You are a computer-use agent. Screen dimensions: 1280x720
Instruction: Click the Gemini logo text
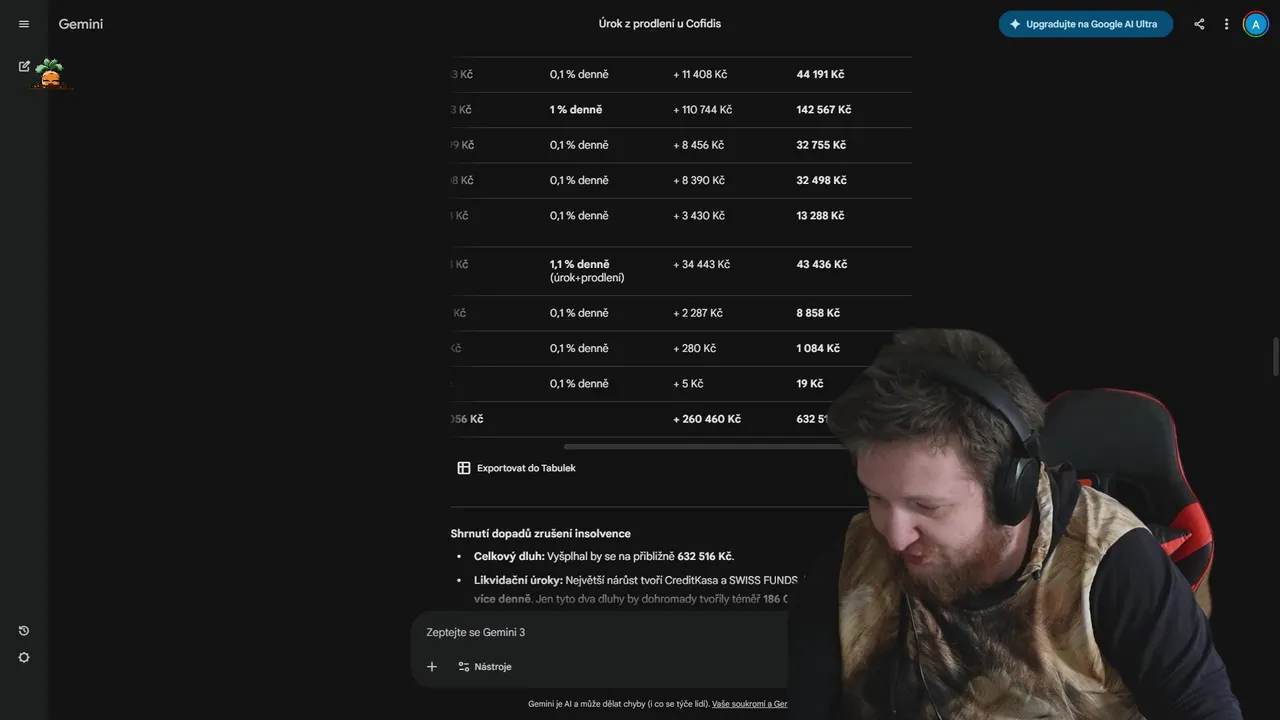(x=81, y=24)
